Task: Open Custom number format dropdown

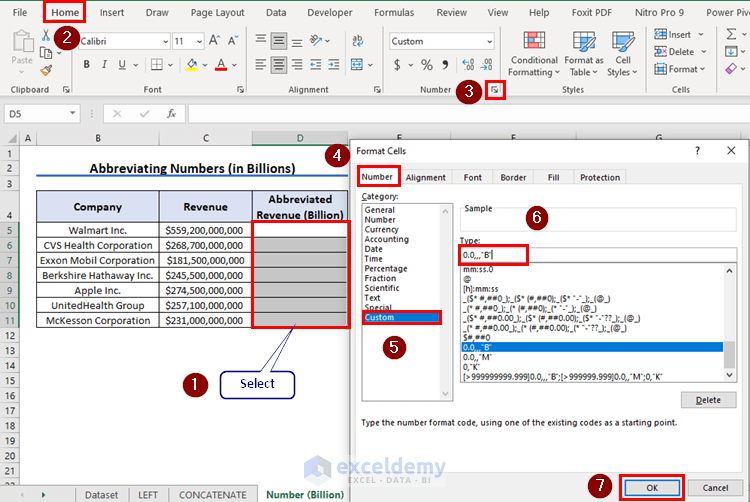Action: 489,42
